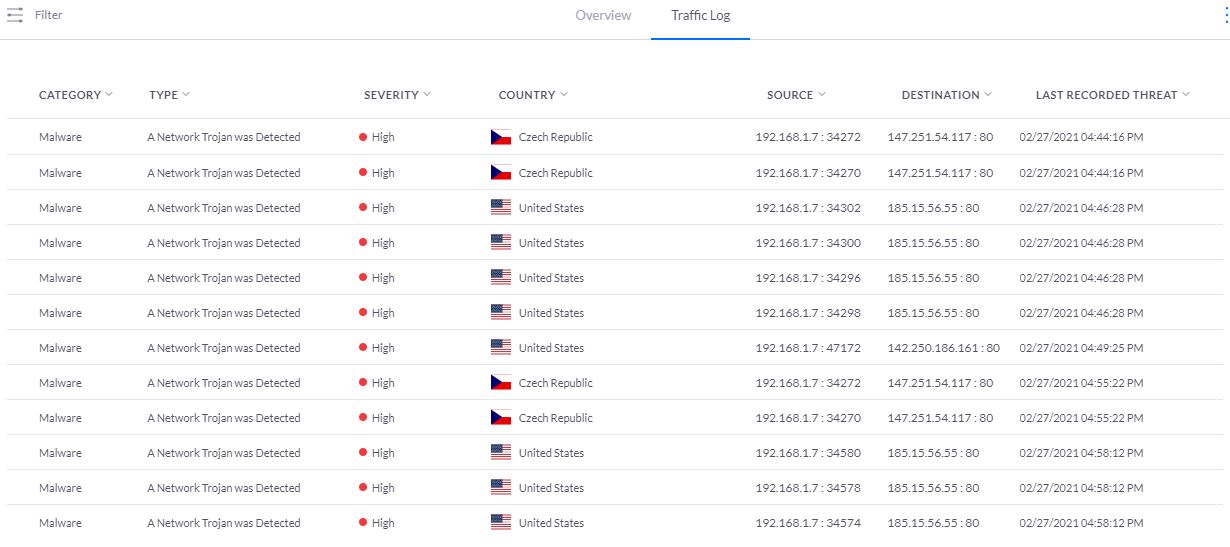This screenshot has height=547, width=1230.
Task: Open the vertical three-dot options menu
Action: click(x=1225, y=16)
